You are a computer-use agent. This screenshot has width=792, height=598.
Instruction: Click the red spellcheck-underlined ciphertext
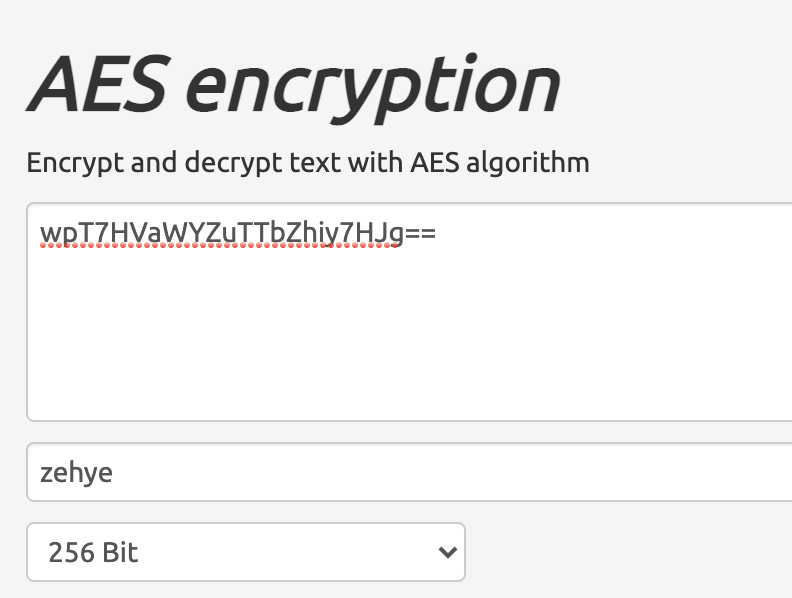coord(222,234)
